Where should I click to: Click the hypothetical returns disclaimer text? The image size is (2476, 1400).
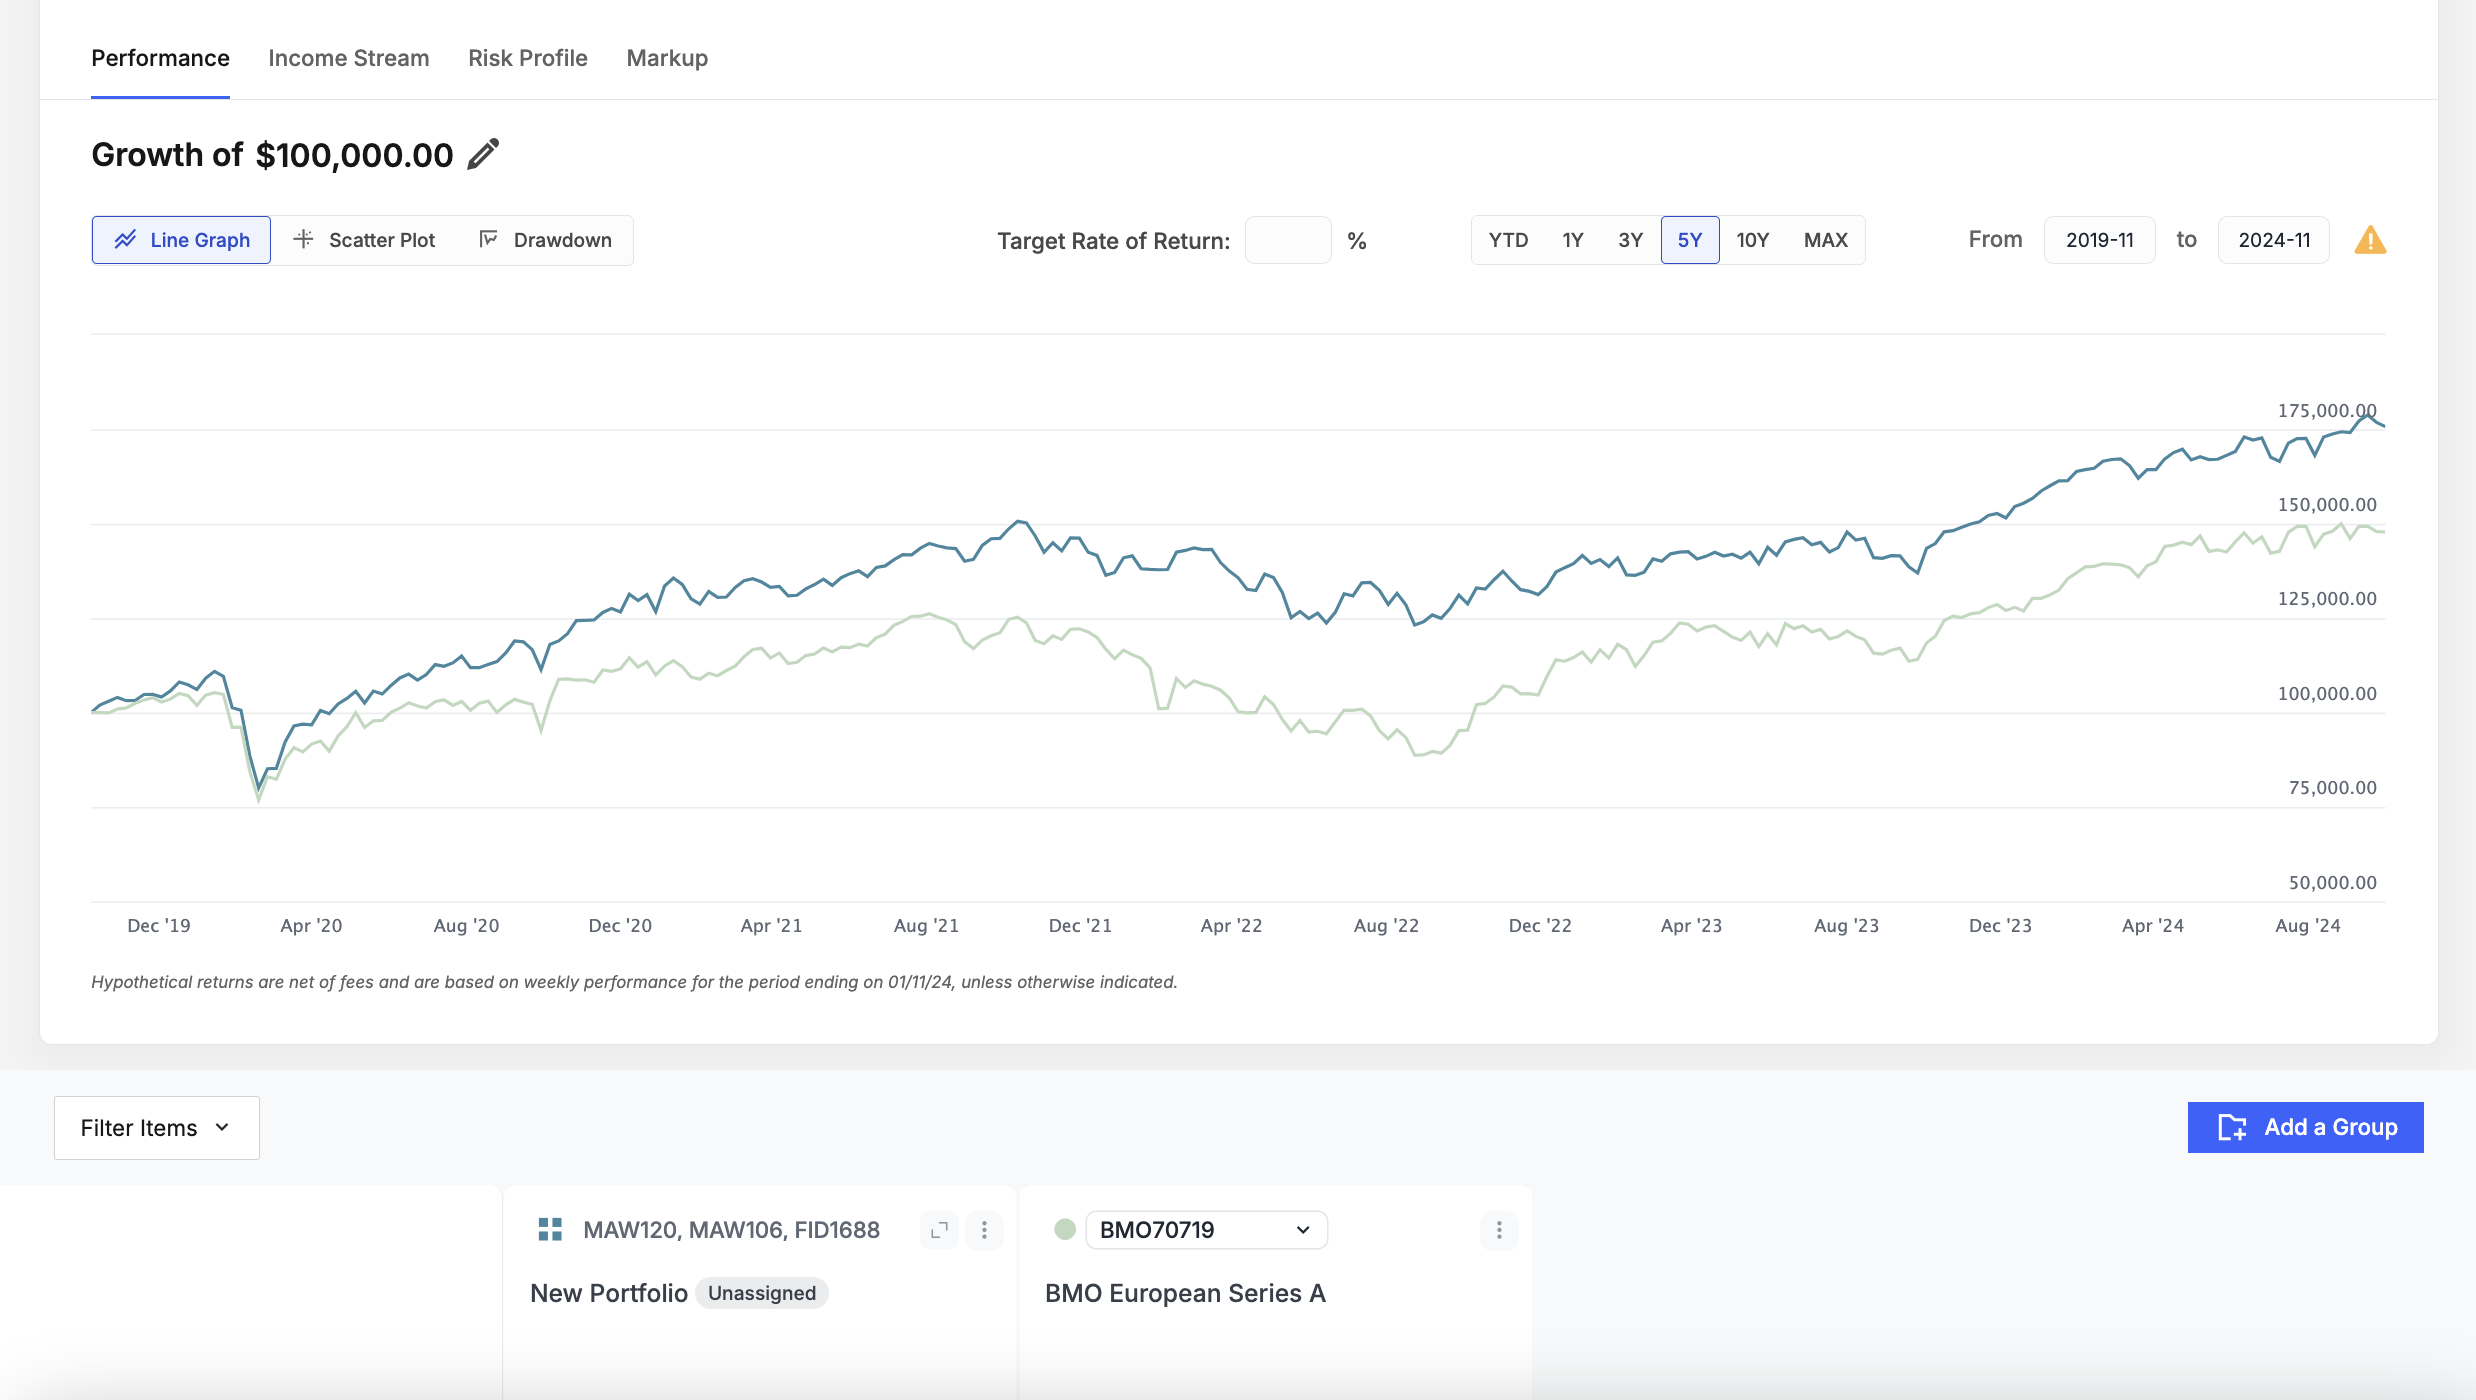pyautogui.click(x=634, y=982)
